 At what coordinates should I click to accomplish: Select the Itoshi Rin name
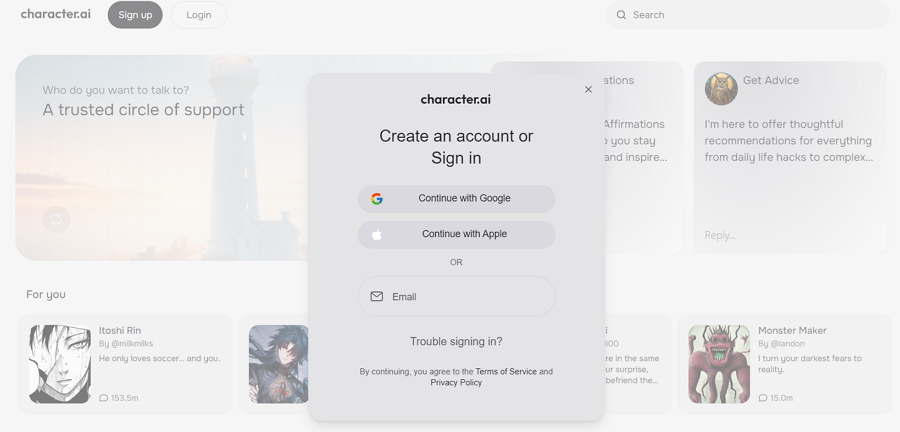120,330
